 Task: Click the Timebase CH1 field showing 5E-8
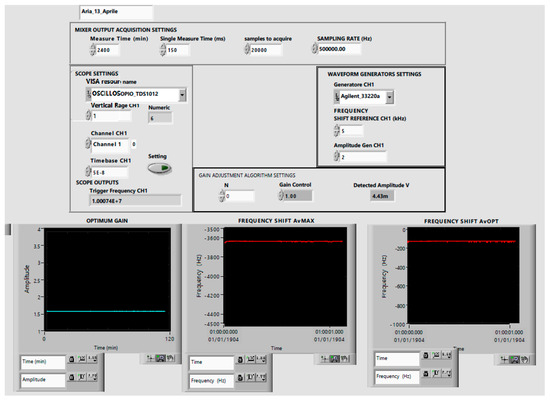click(x=109, y=172)
